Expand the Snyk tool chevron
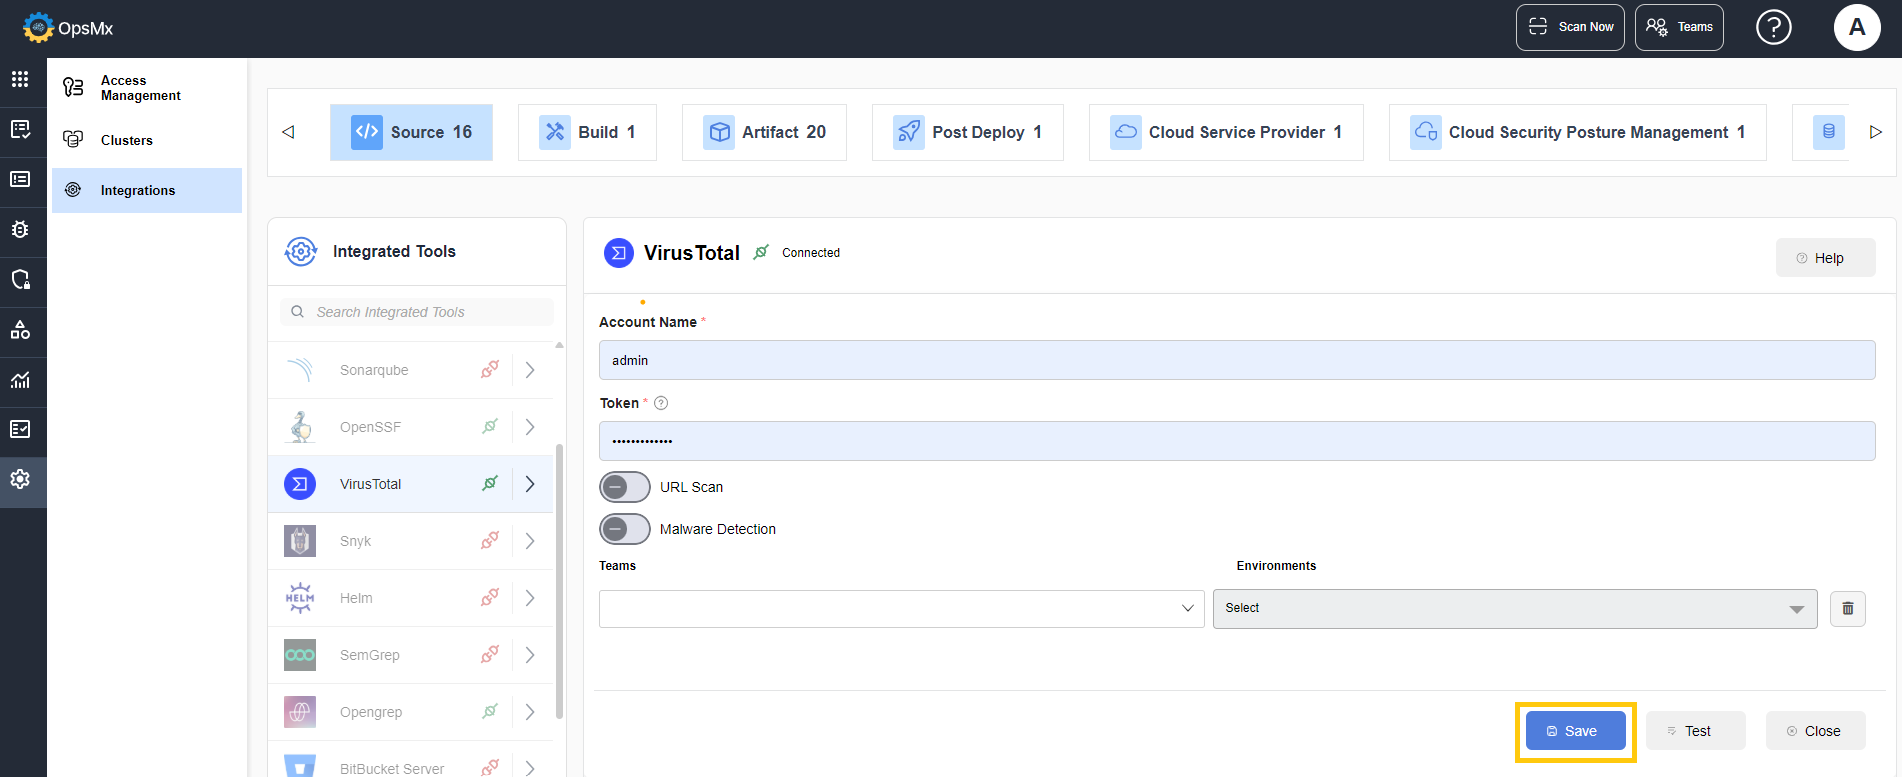Screen dimensions: 1902x777 (x=530, y=541)
